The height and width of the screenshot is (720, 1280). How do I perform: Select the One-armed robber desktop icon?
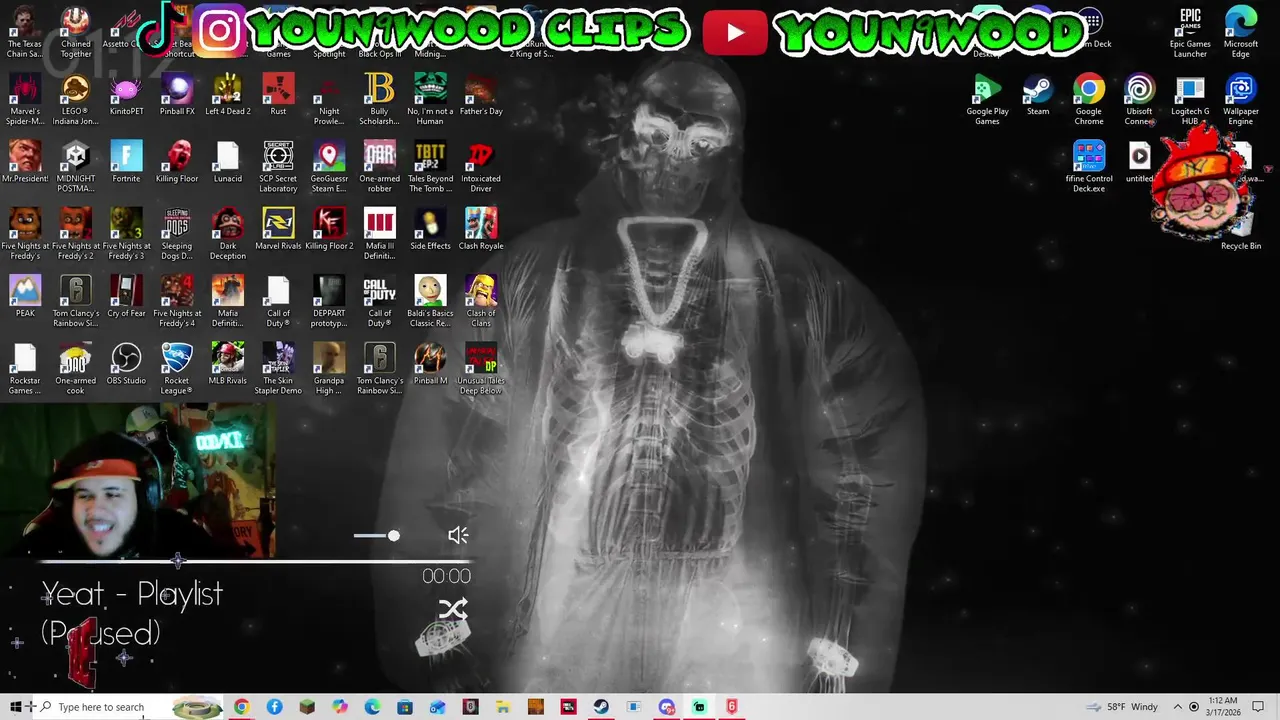[379, 166]
